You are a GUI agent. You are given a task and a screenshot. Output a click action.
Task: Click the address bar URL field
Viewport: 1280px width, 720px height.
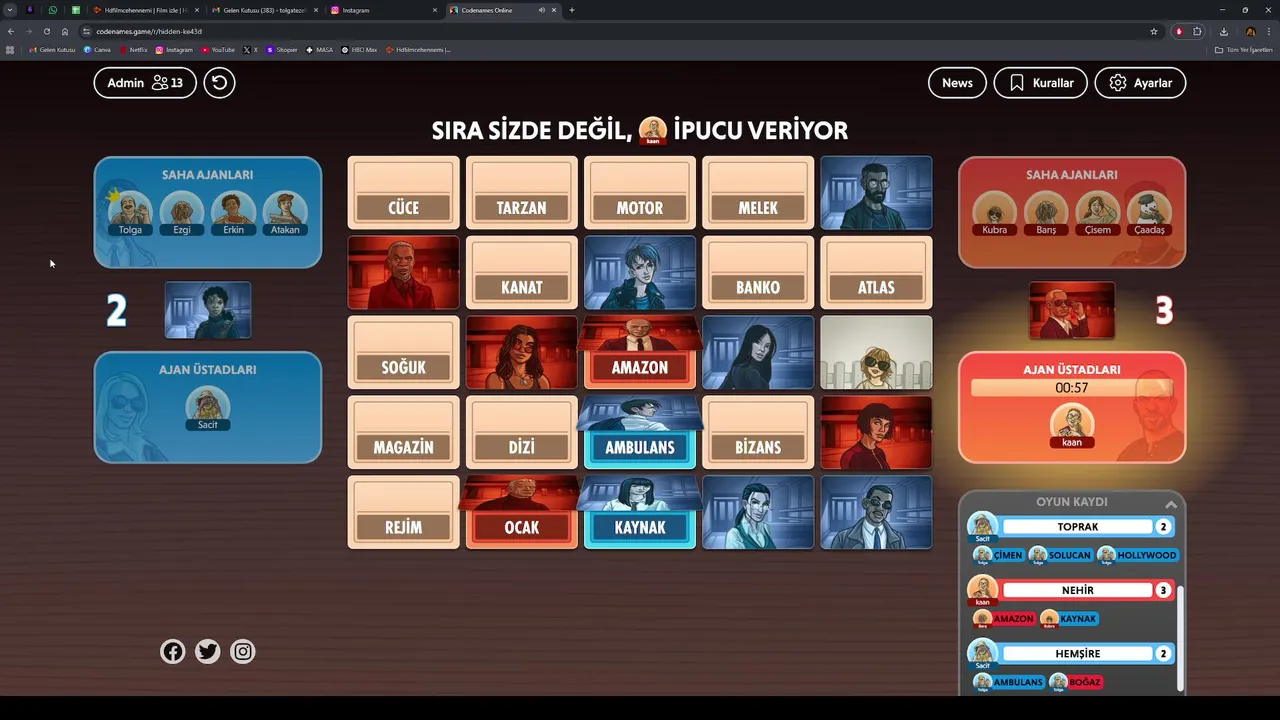click(x=620, y=31)
